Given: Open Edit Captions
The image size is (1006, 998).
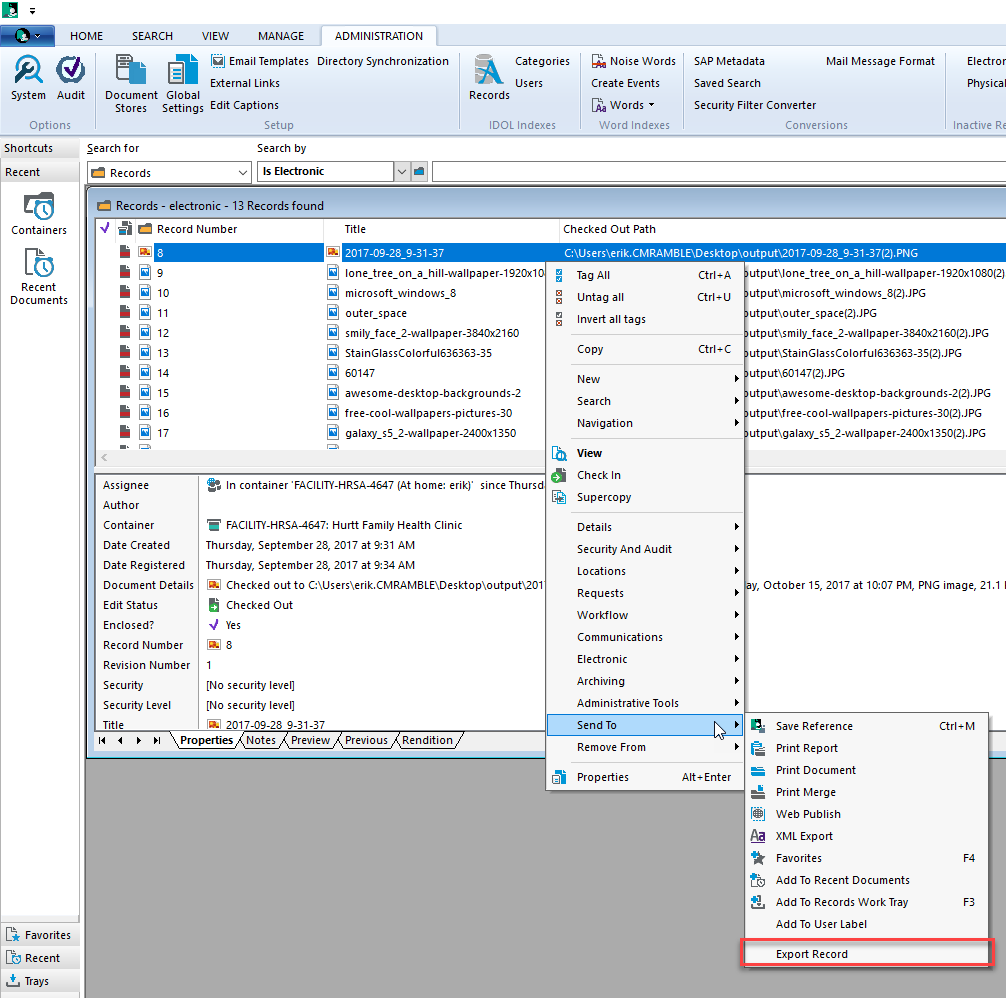Looking at the screenshot, I should (x=244, y=105).
